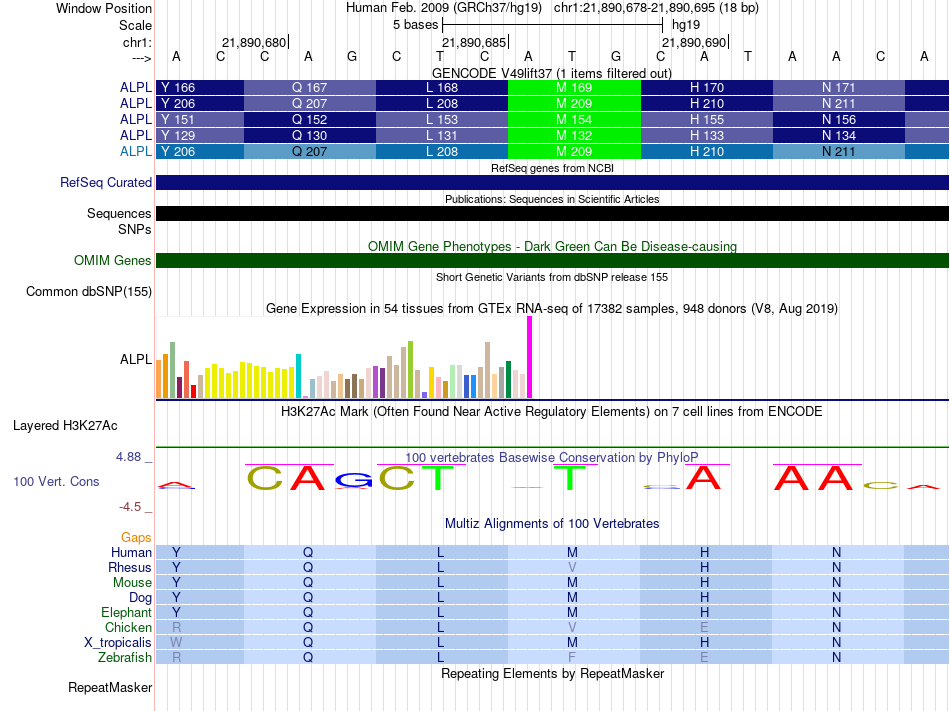Click the Window Position label
950x711 pixels.
pos(104,8)
